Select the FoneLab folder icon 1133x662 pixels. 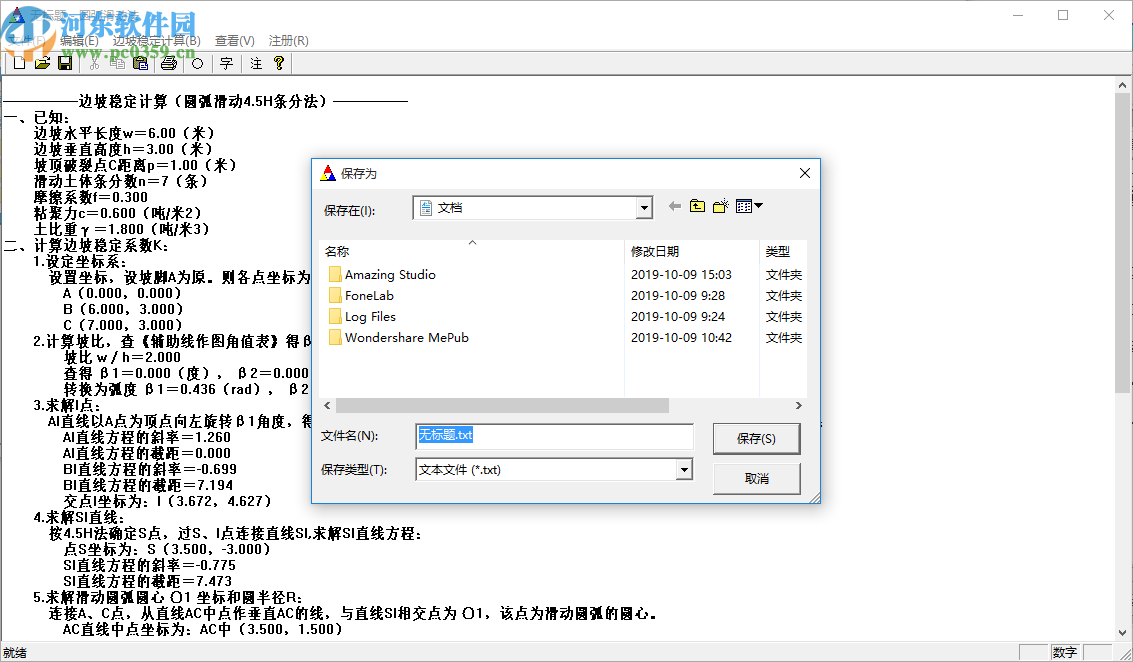point(335,296)
